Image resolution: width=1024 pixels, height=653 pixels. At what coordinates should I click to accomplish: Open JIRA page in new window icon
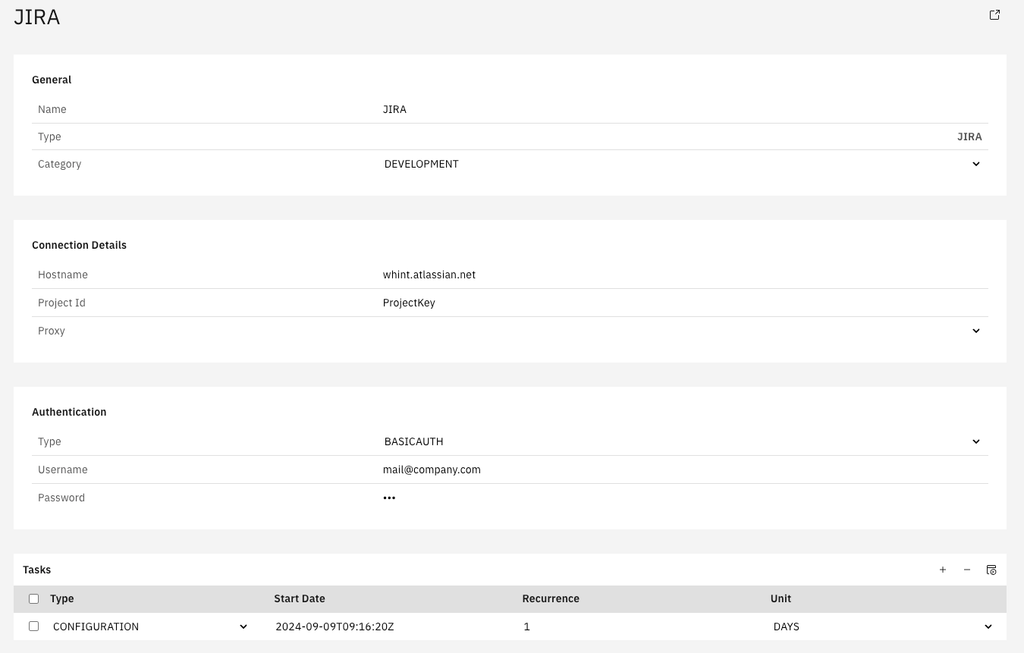994,15
